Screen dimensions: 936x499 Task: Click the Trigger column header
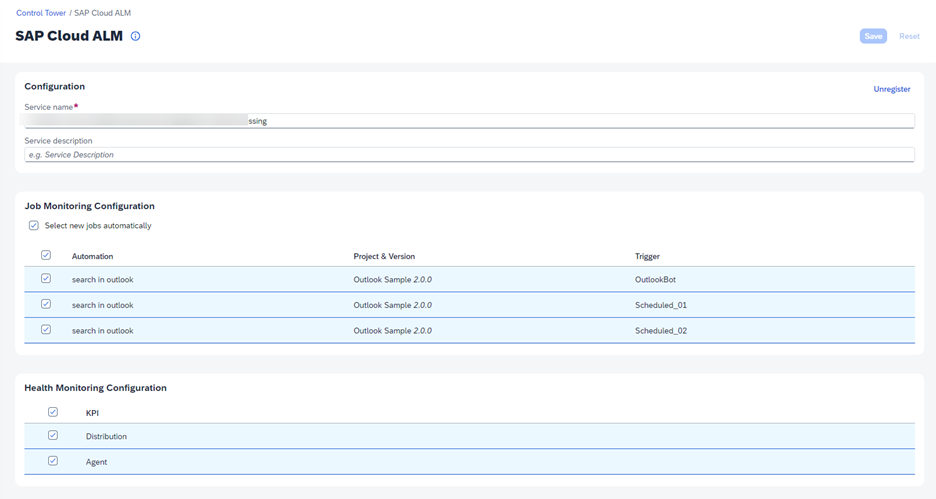tap(647, 257)
